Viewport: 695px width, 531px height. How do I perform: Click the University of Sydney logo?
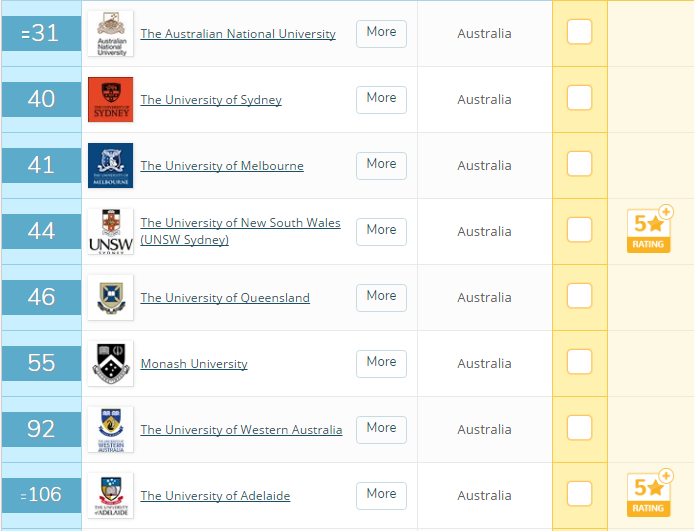point(110,99)
